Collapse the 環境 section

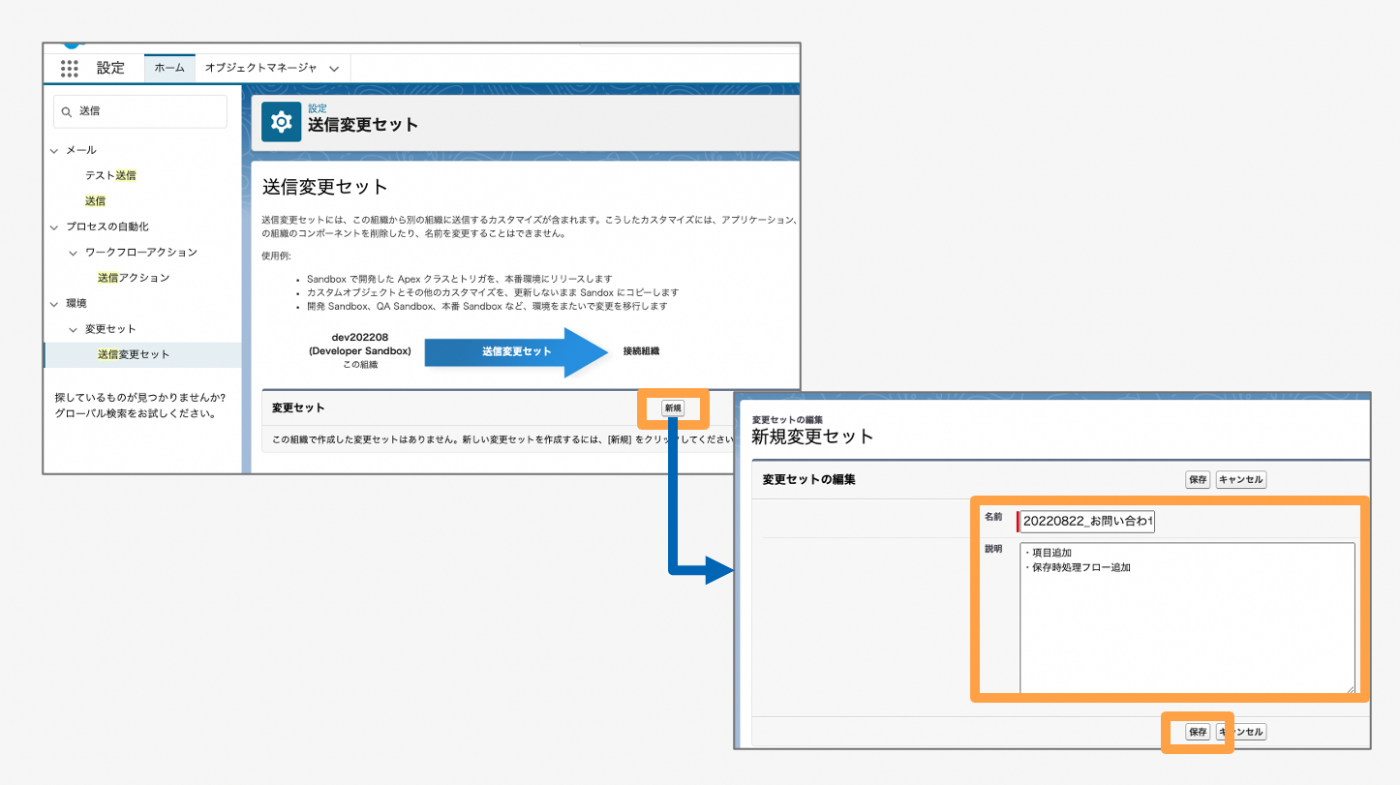click(x=55, y=303)
